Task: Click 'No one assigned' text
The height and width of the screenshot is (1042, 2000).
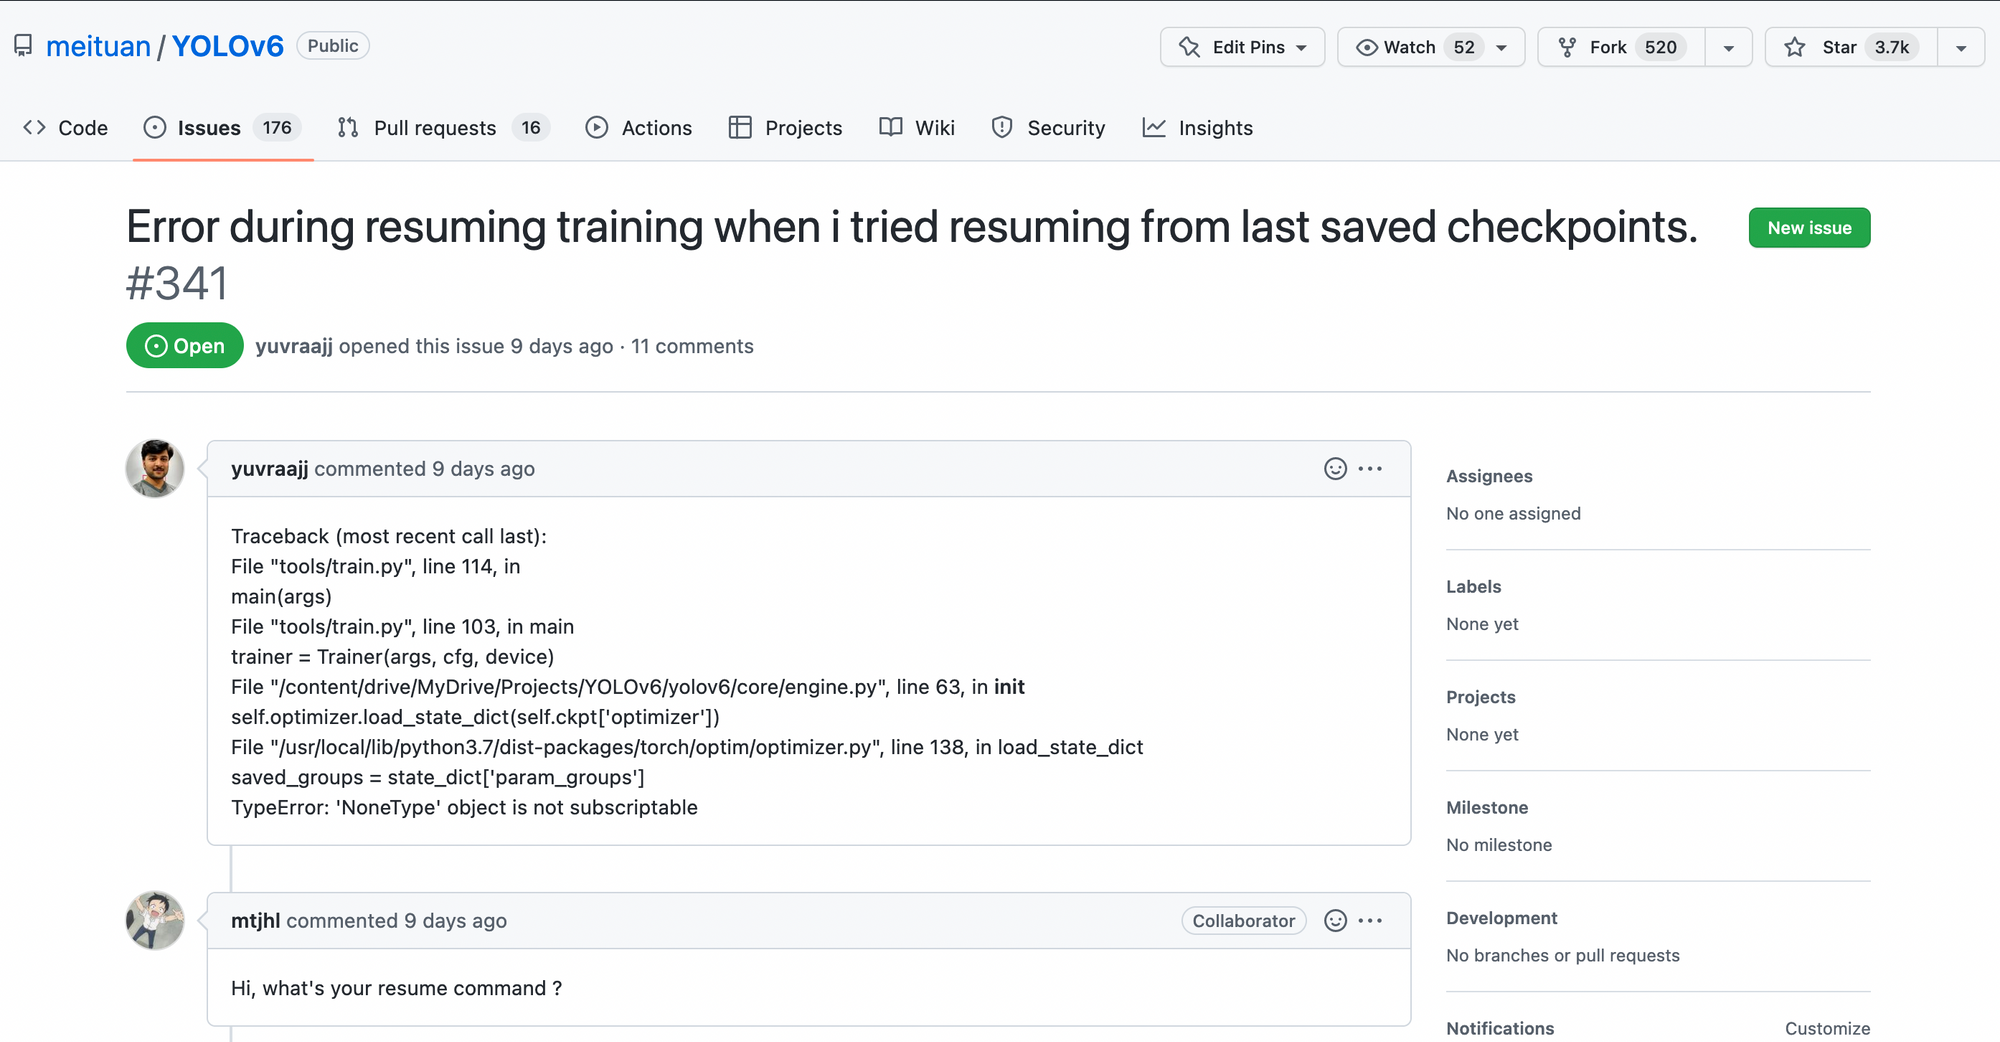Action: [1513, 514]
